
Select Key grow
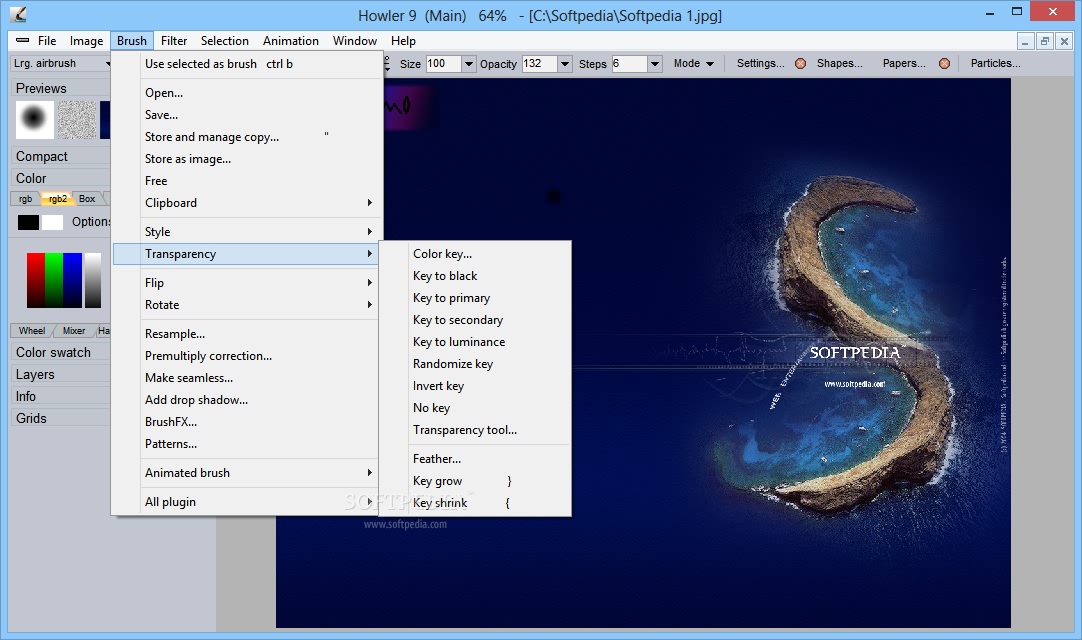tap(475, 481)
